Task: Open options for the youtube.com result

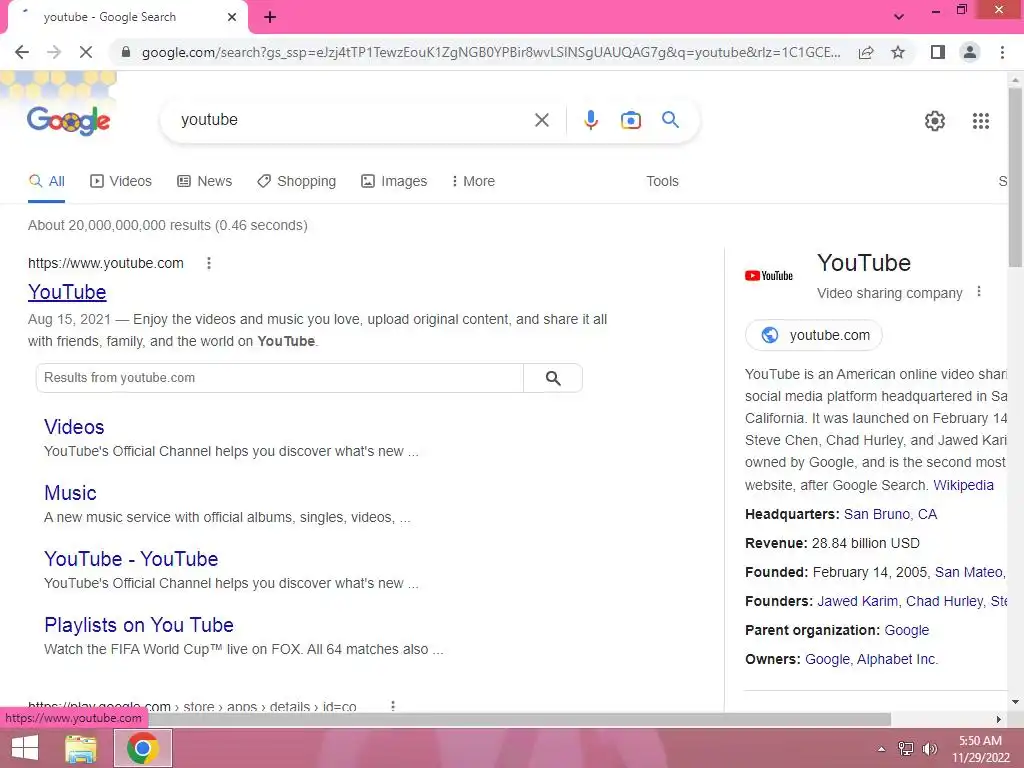Action: click(x=208, y=263)
